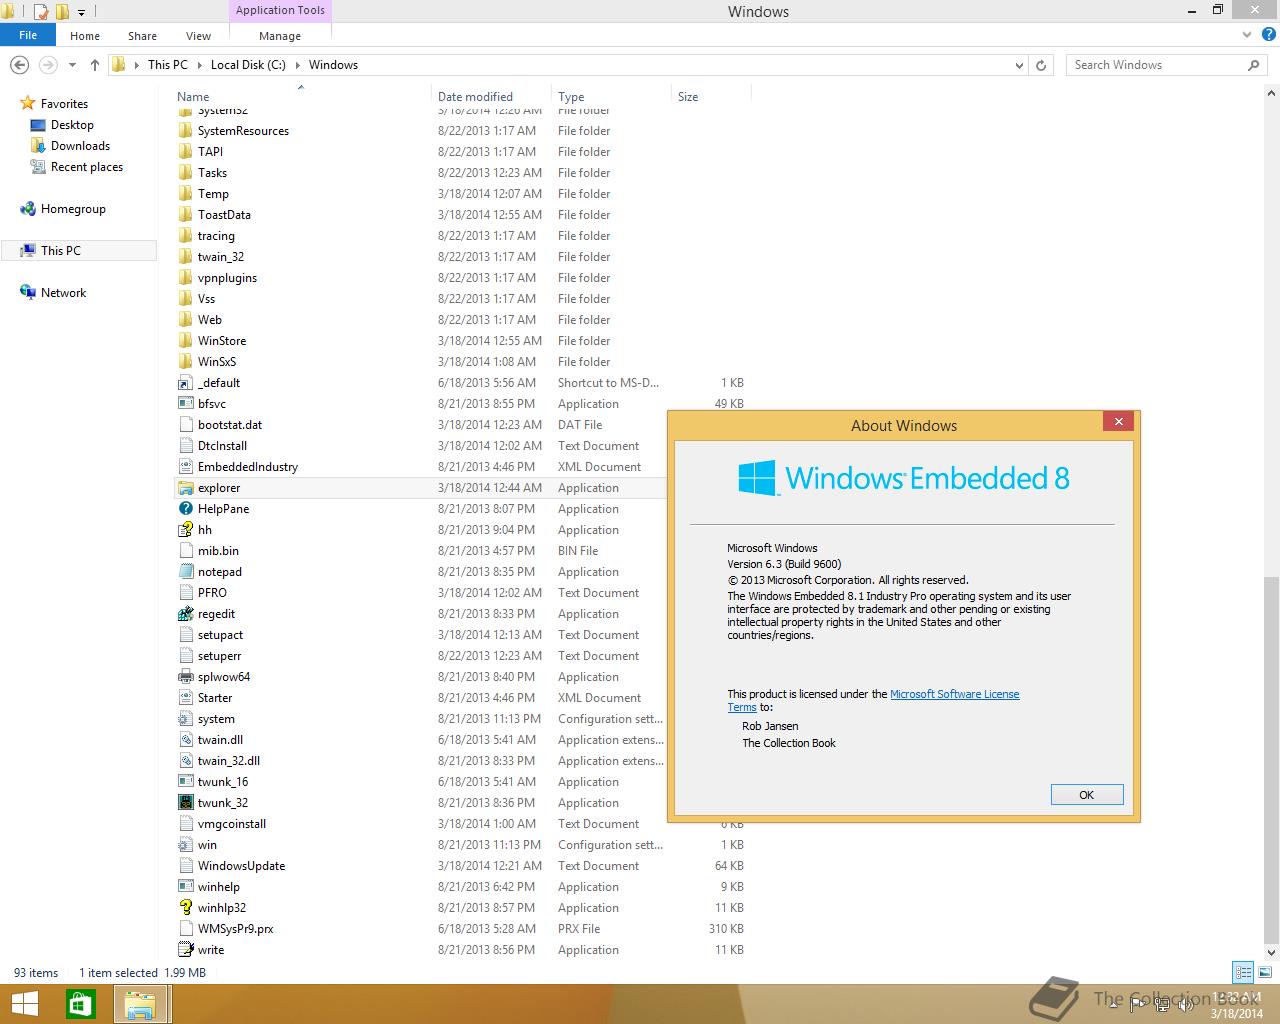Close the About Windows dialog
The height and width of the screenshot is (1024, 1280).
click(x=1118, y=422)
